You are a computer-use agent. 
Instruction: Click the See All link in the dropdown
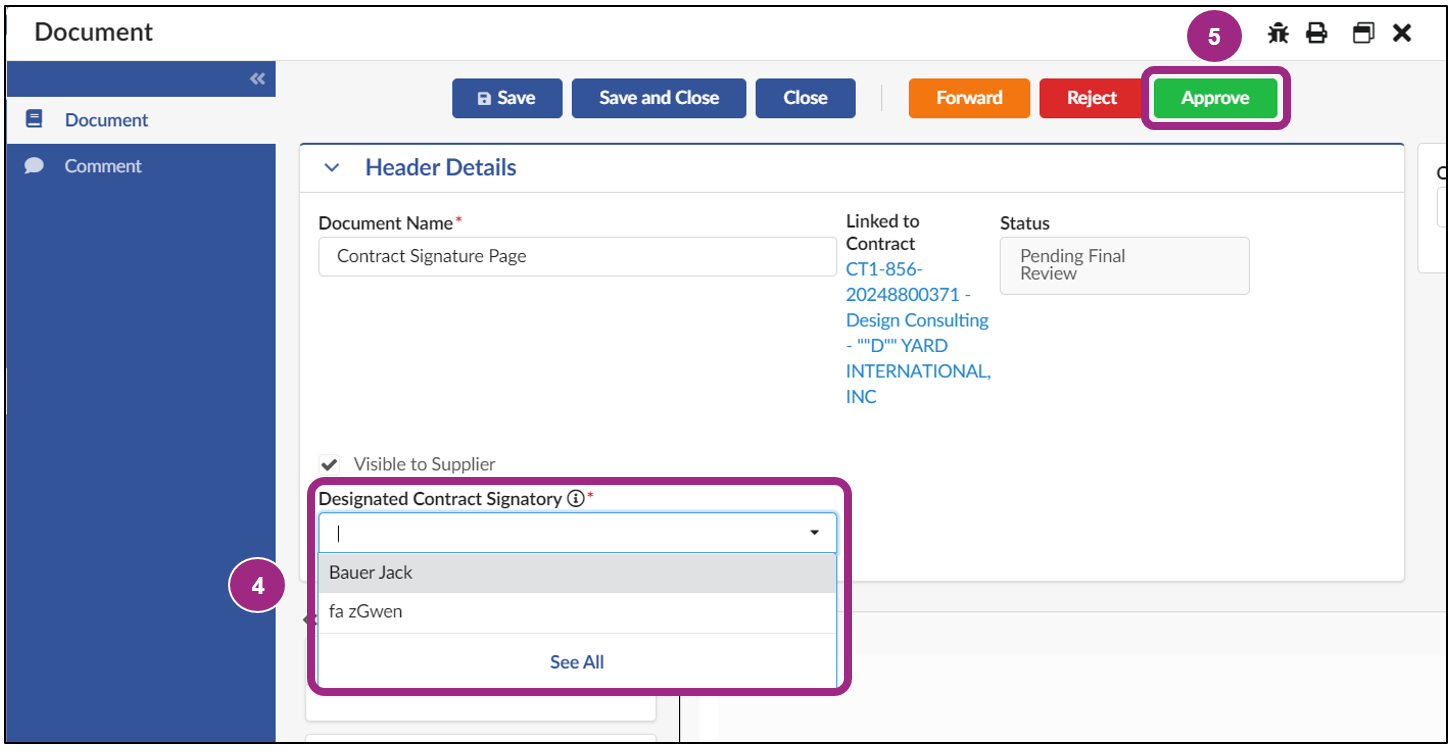coord(576,661)
